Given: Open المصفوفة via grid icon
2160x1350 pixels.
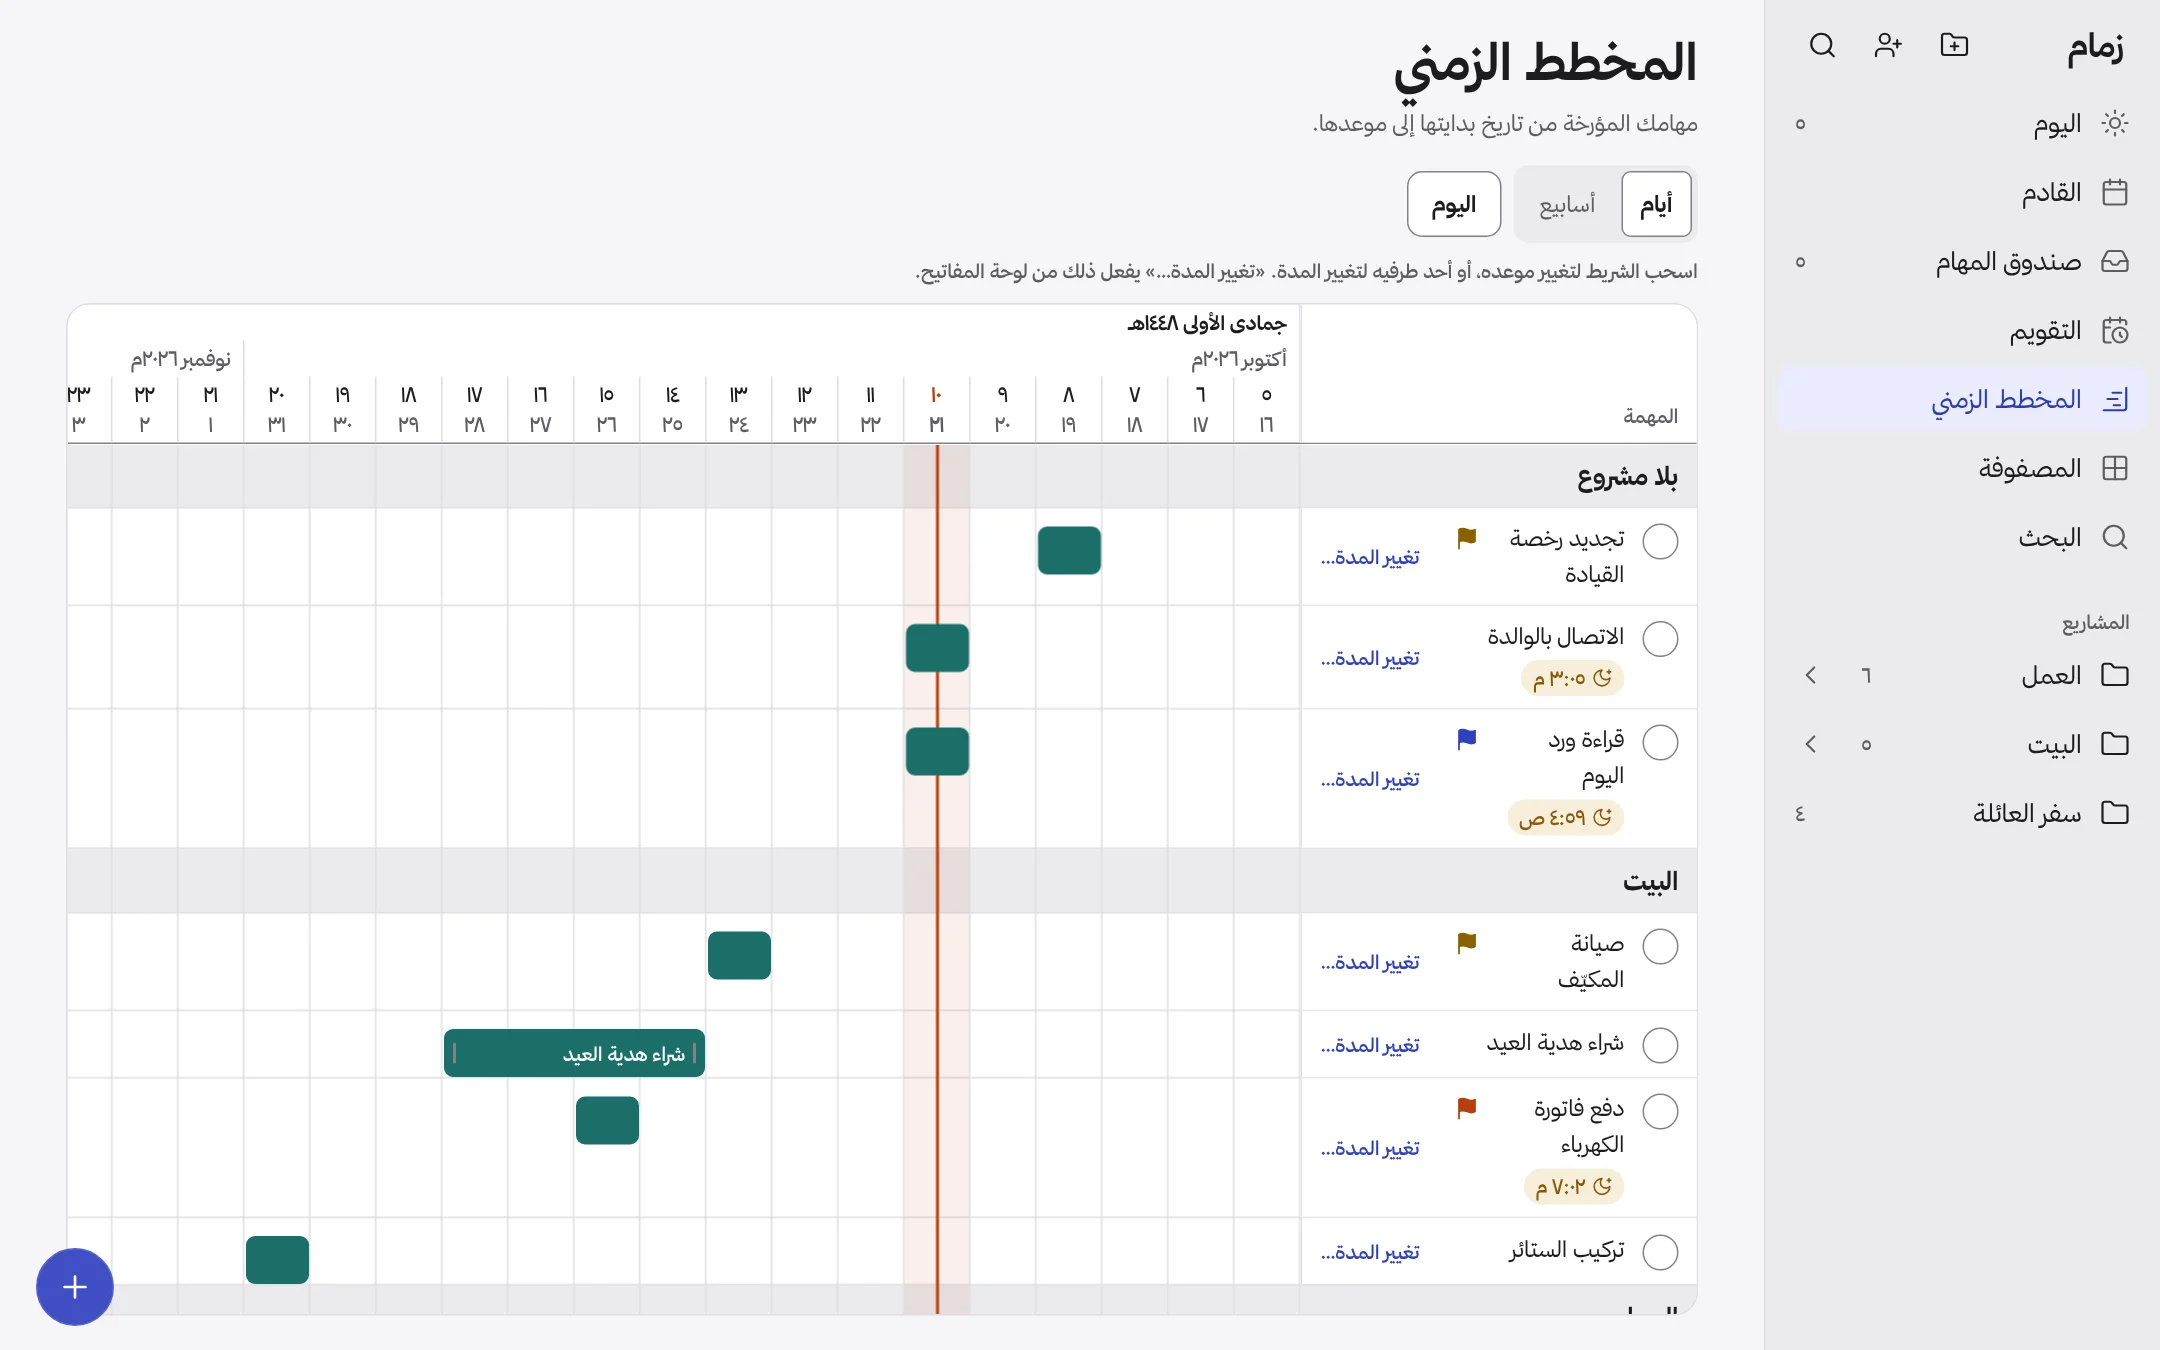Looking at the screenshot, I should 2114,468.
